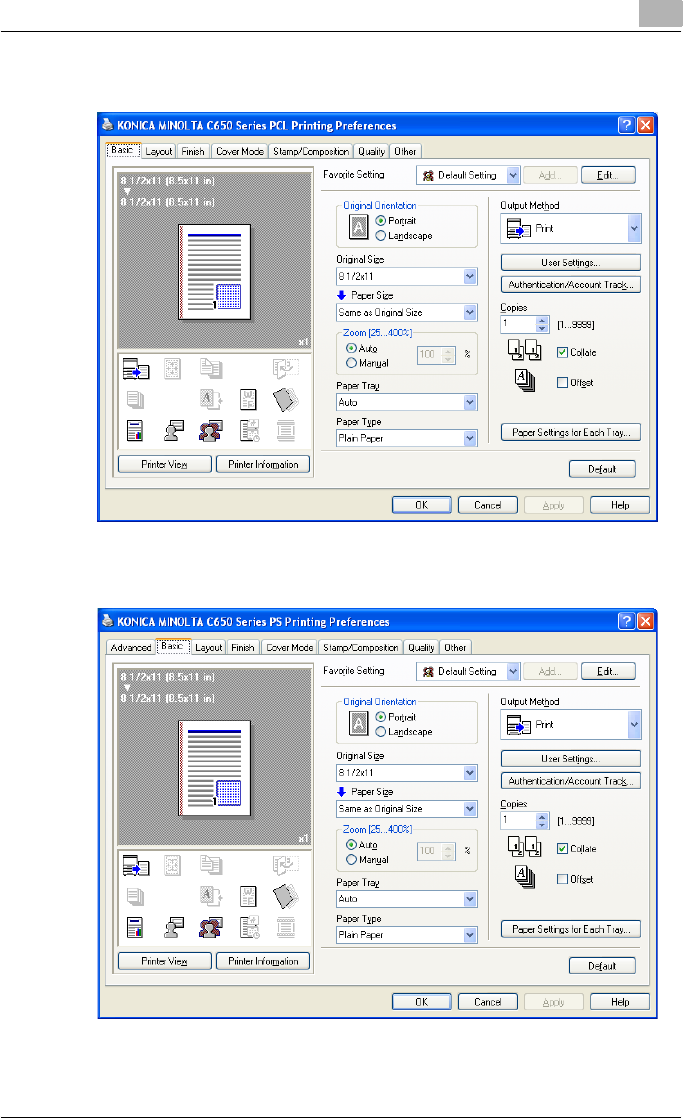Open Stamp/Composition tab in PCL window

tap(311, 151)
